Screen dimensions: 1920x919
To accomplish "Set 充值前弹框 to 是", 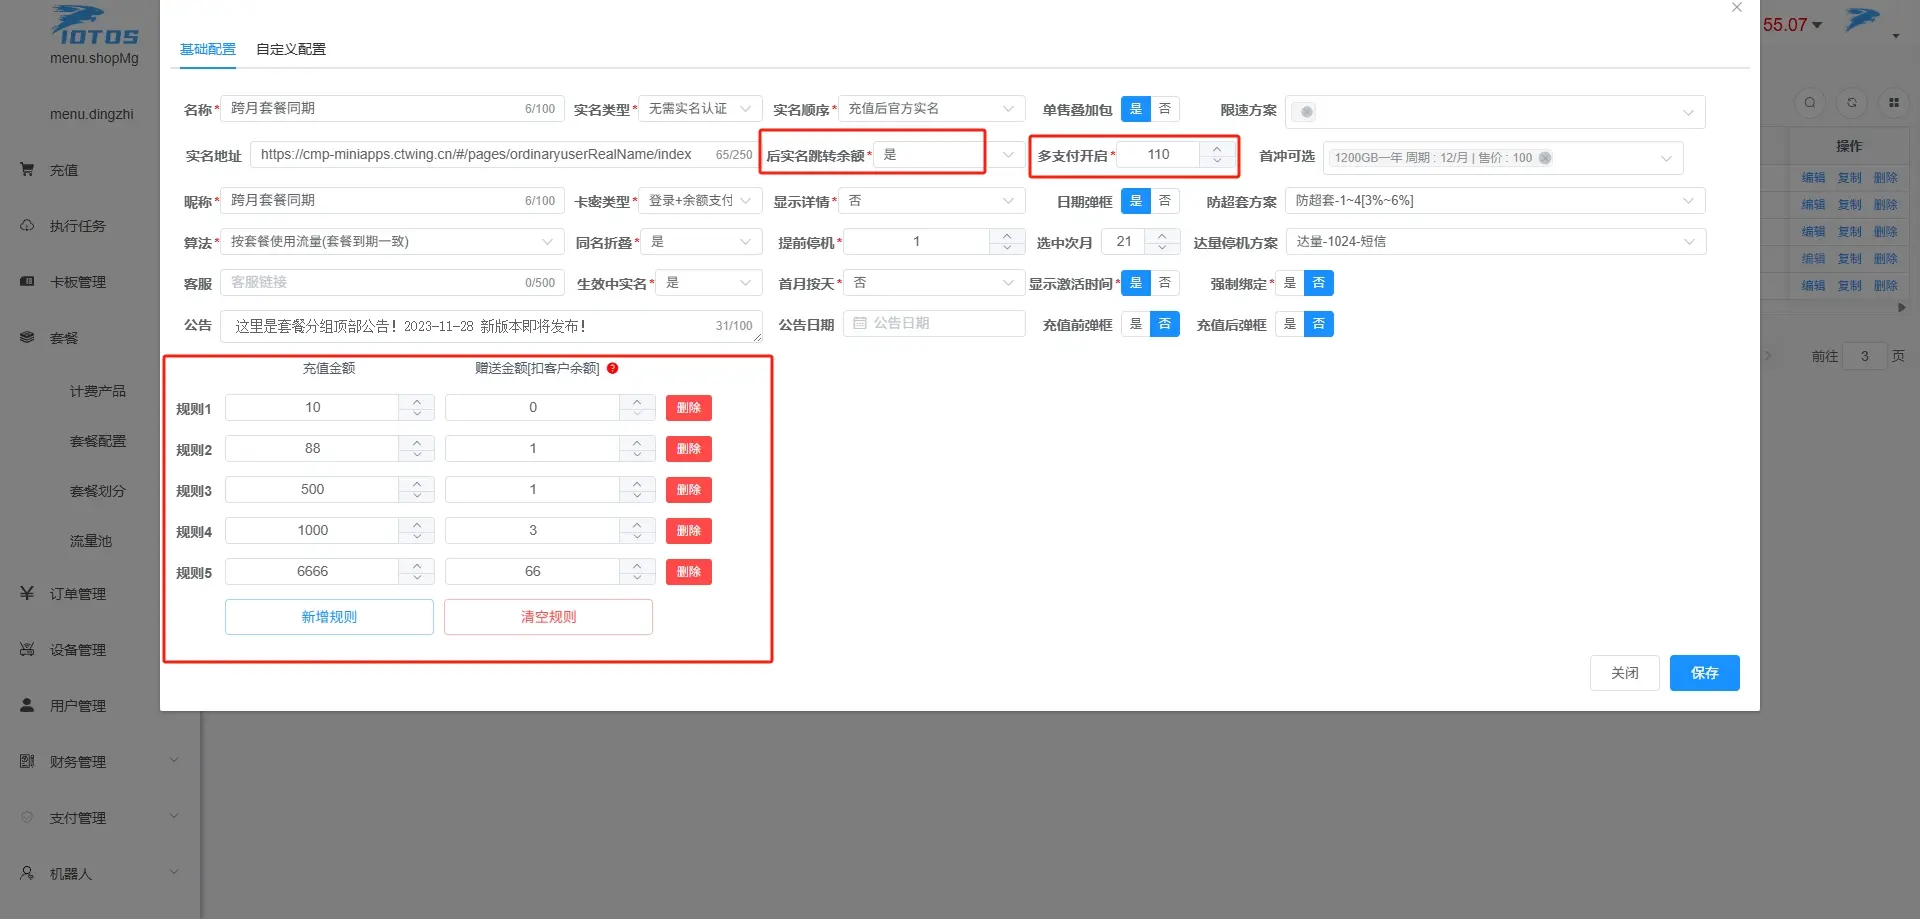I will pyautogui.click(x=1136, y=324).
